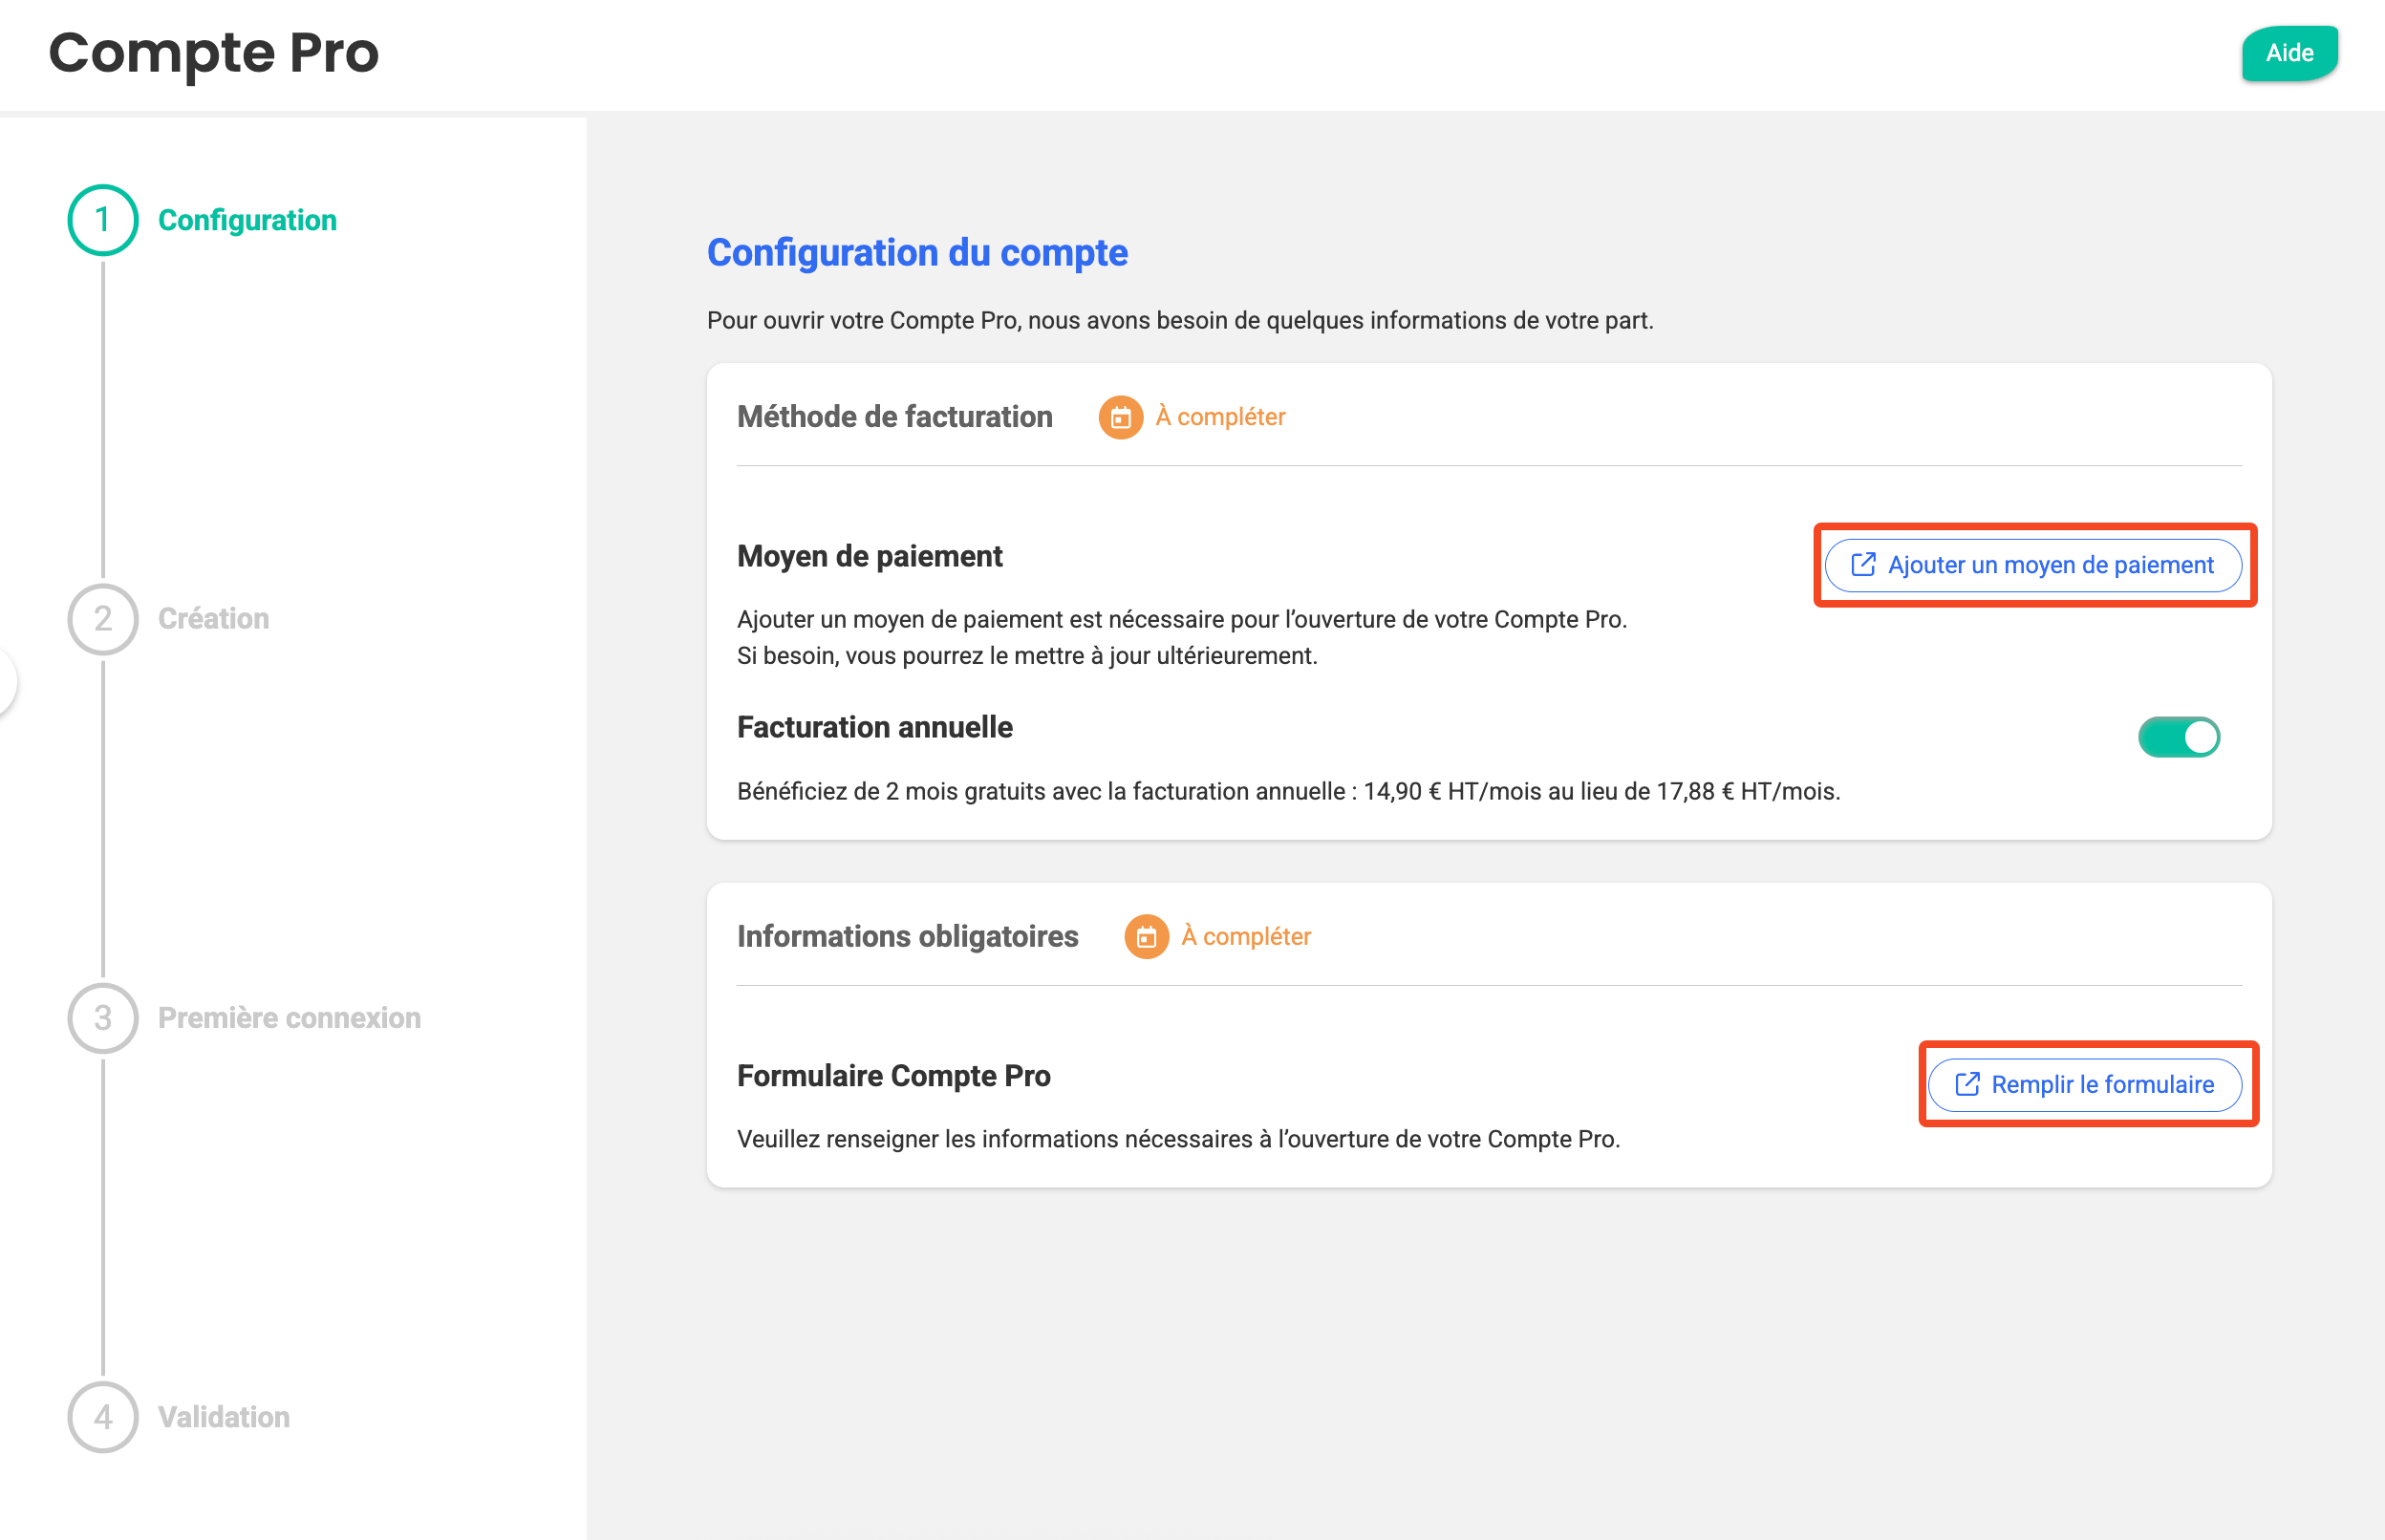Image resolution: width=2385 pixels, height=1540 pixels.
Task: Open the Aide help button
Action: tap(2289, 53)
